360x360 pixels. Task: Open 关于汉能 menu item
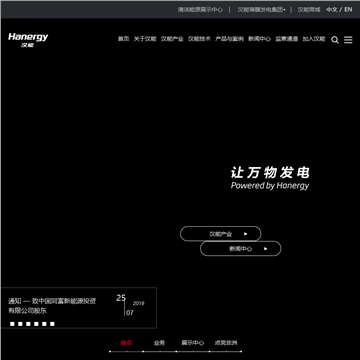point(145,39)
